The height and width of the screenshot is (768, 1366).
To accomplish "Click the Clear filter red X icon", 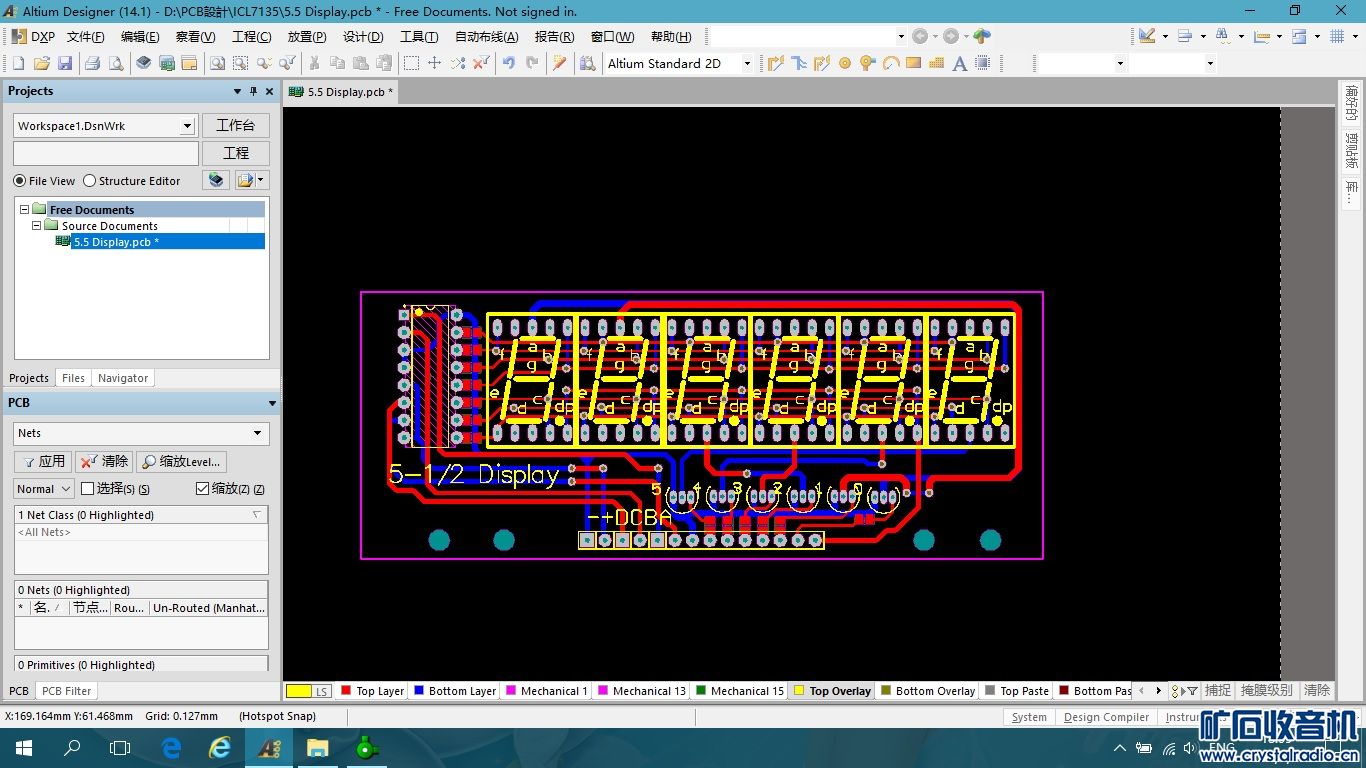I will pos(481,63).
